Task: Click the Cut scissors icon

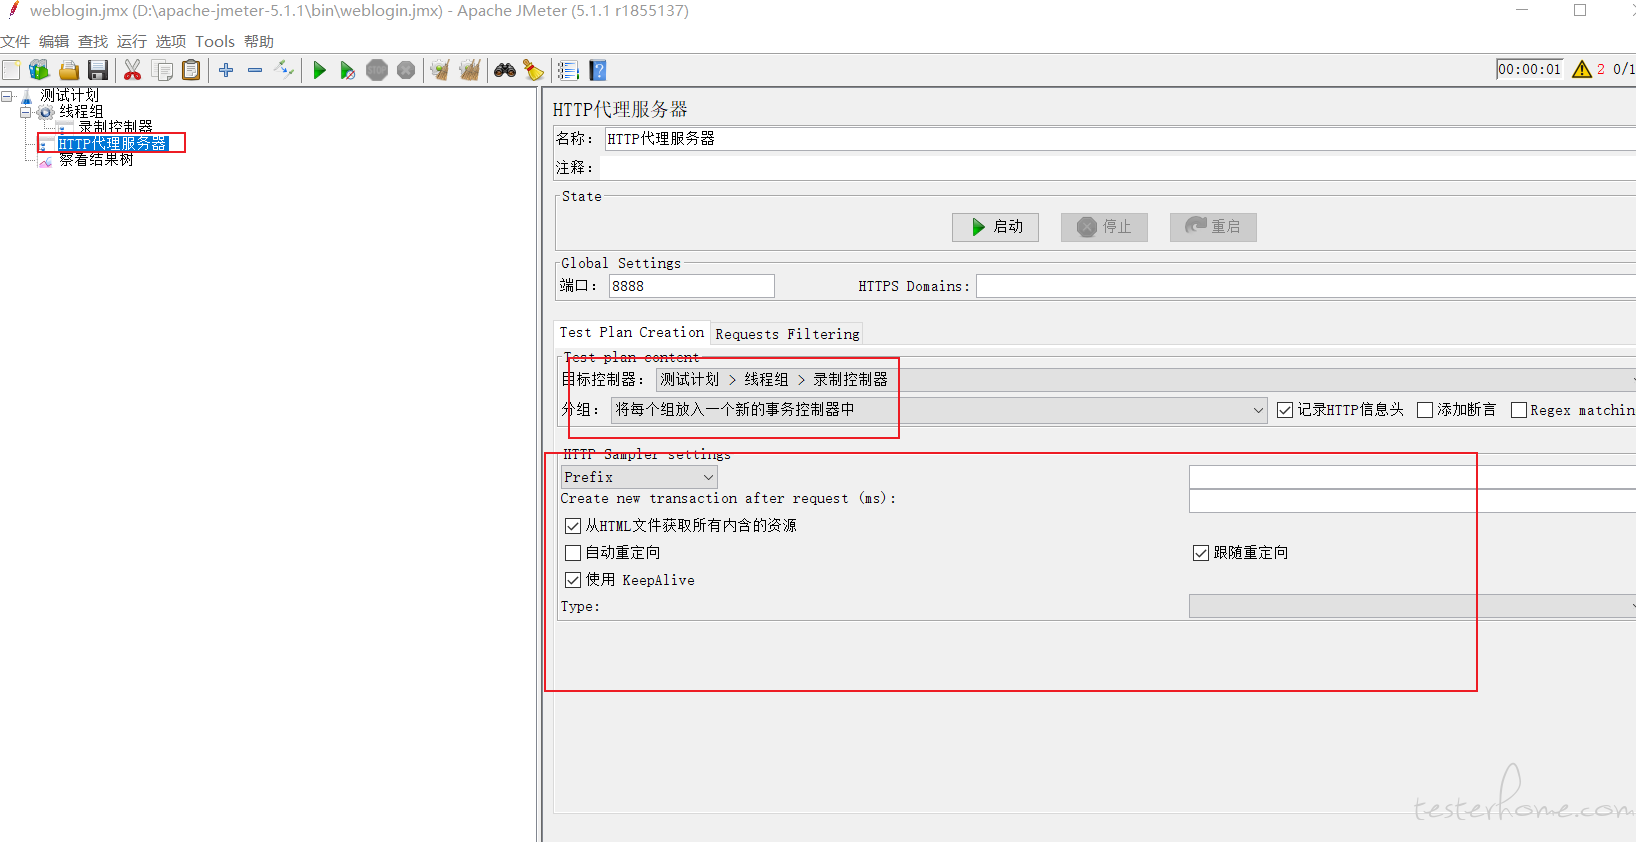Action: pyautogui.click(x=132, y=70)
